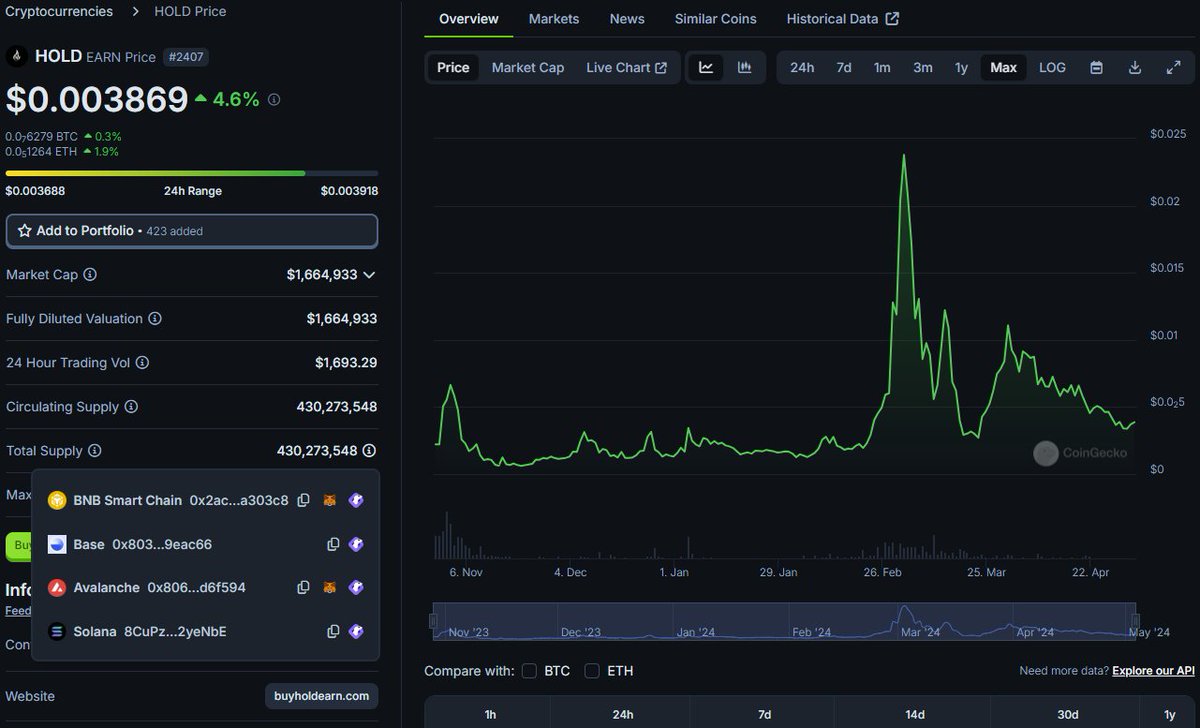Click the 7d column header in performance table

tap(764, 714)
